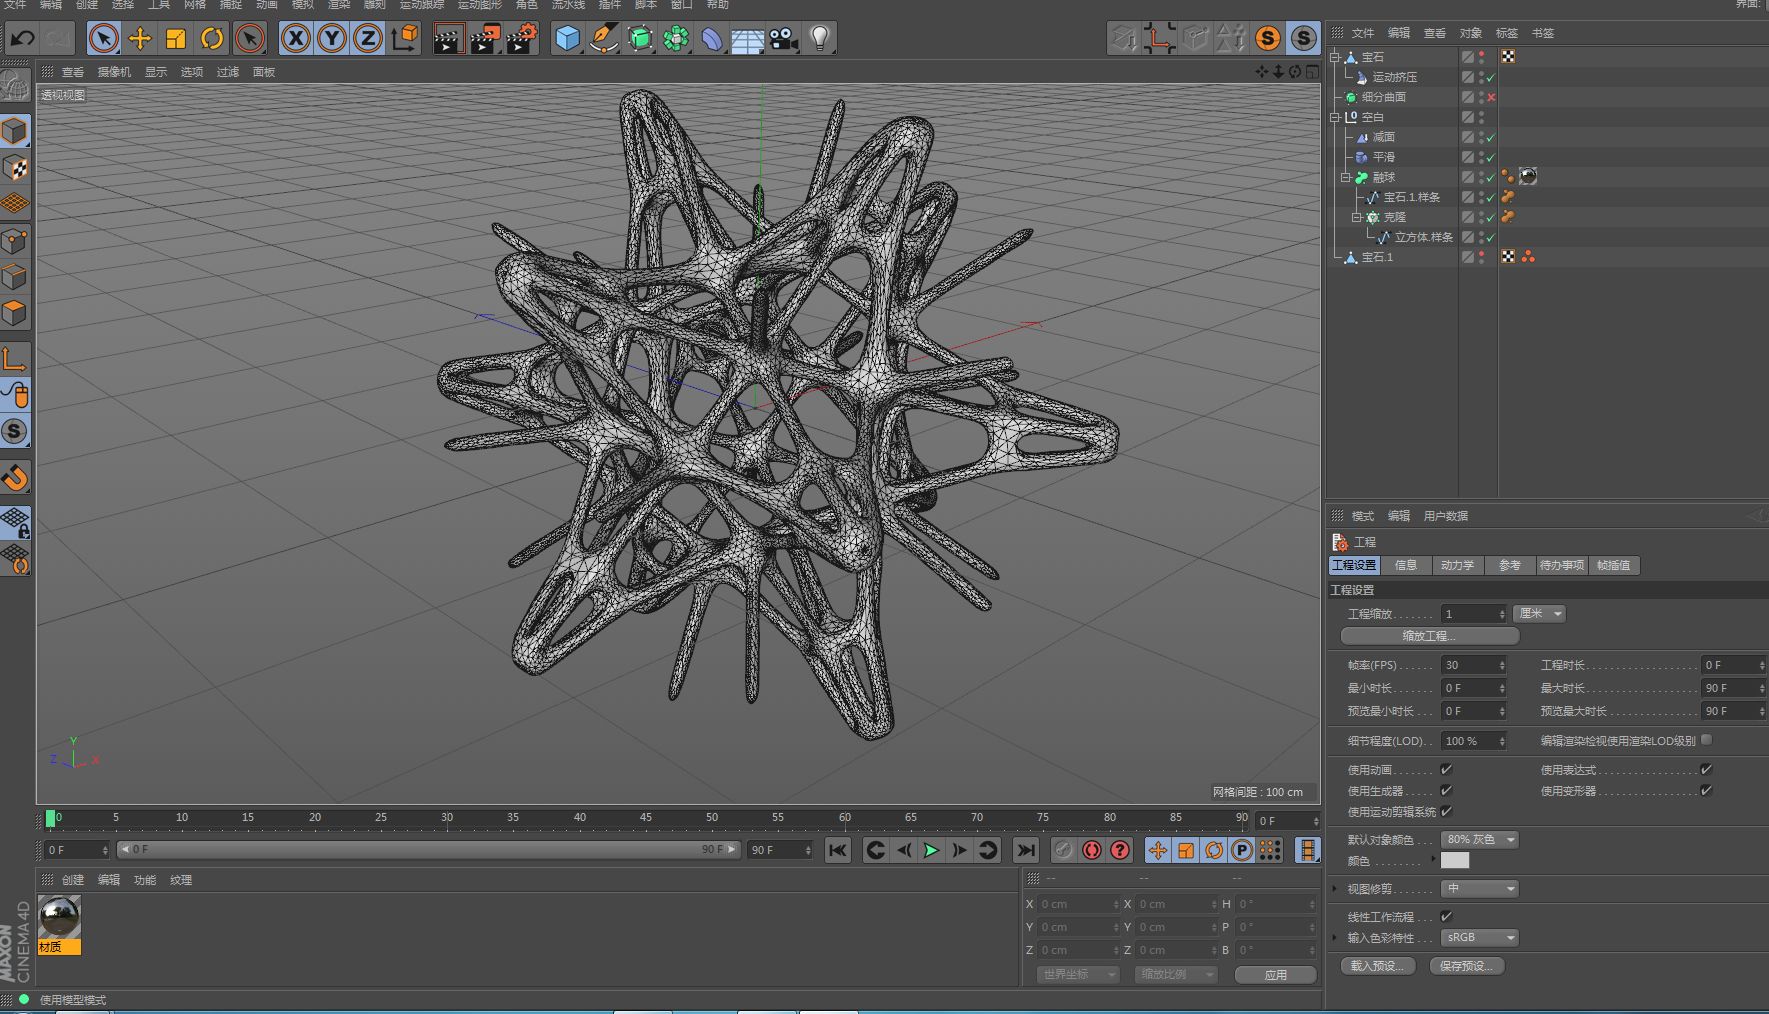Toggle the X axis lock
Viewport: 1769px width, 1014px height.
[295, 39]
